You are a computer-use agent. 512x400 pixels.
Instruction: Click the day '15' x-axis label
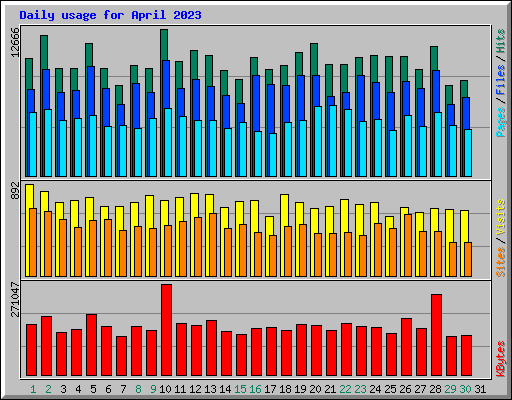click(x=240, y=389)
